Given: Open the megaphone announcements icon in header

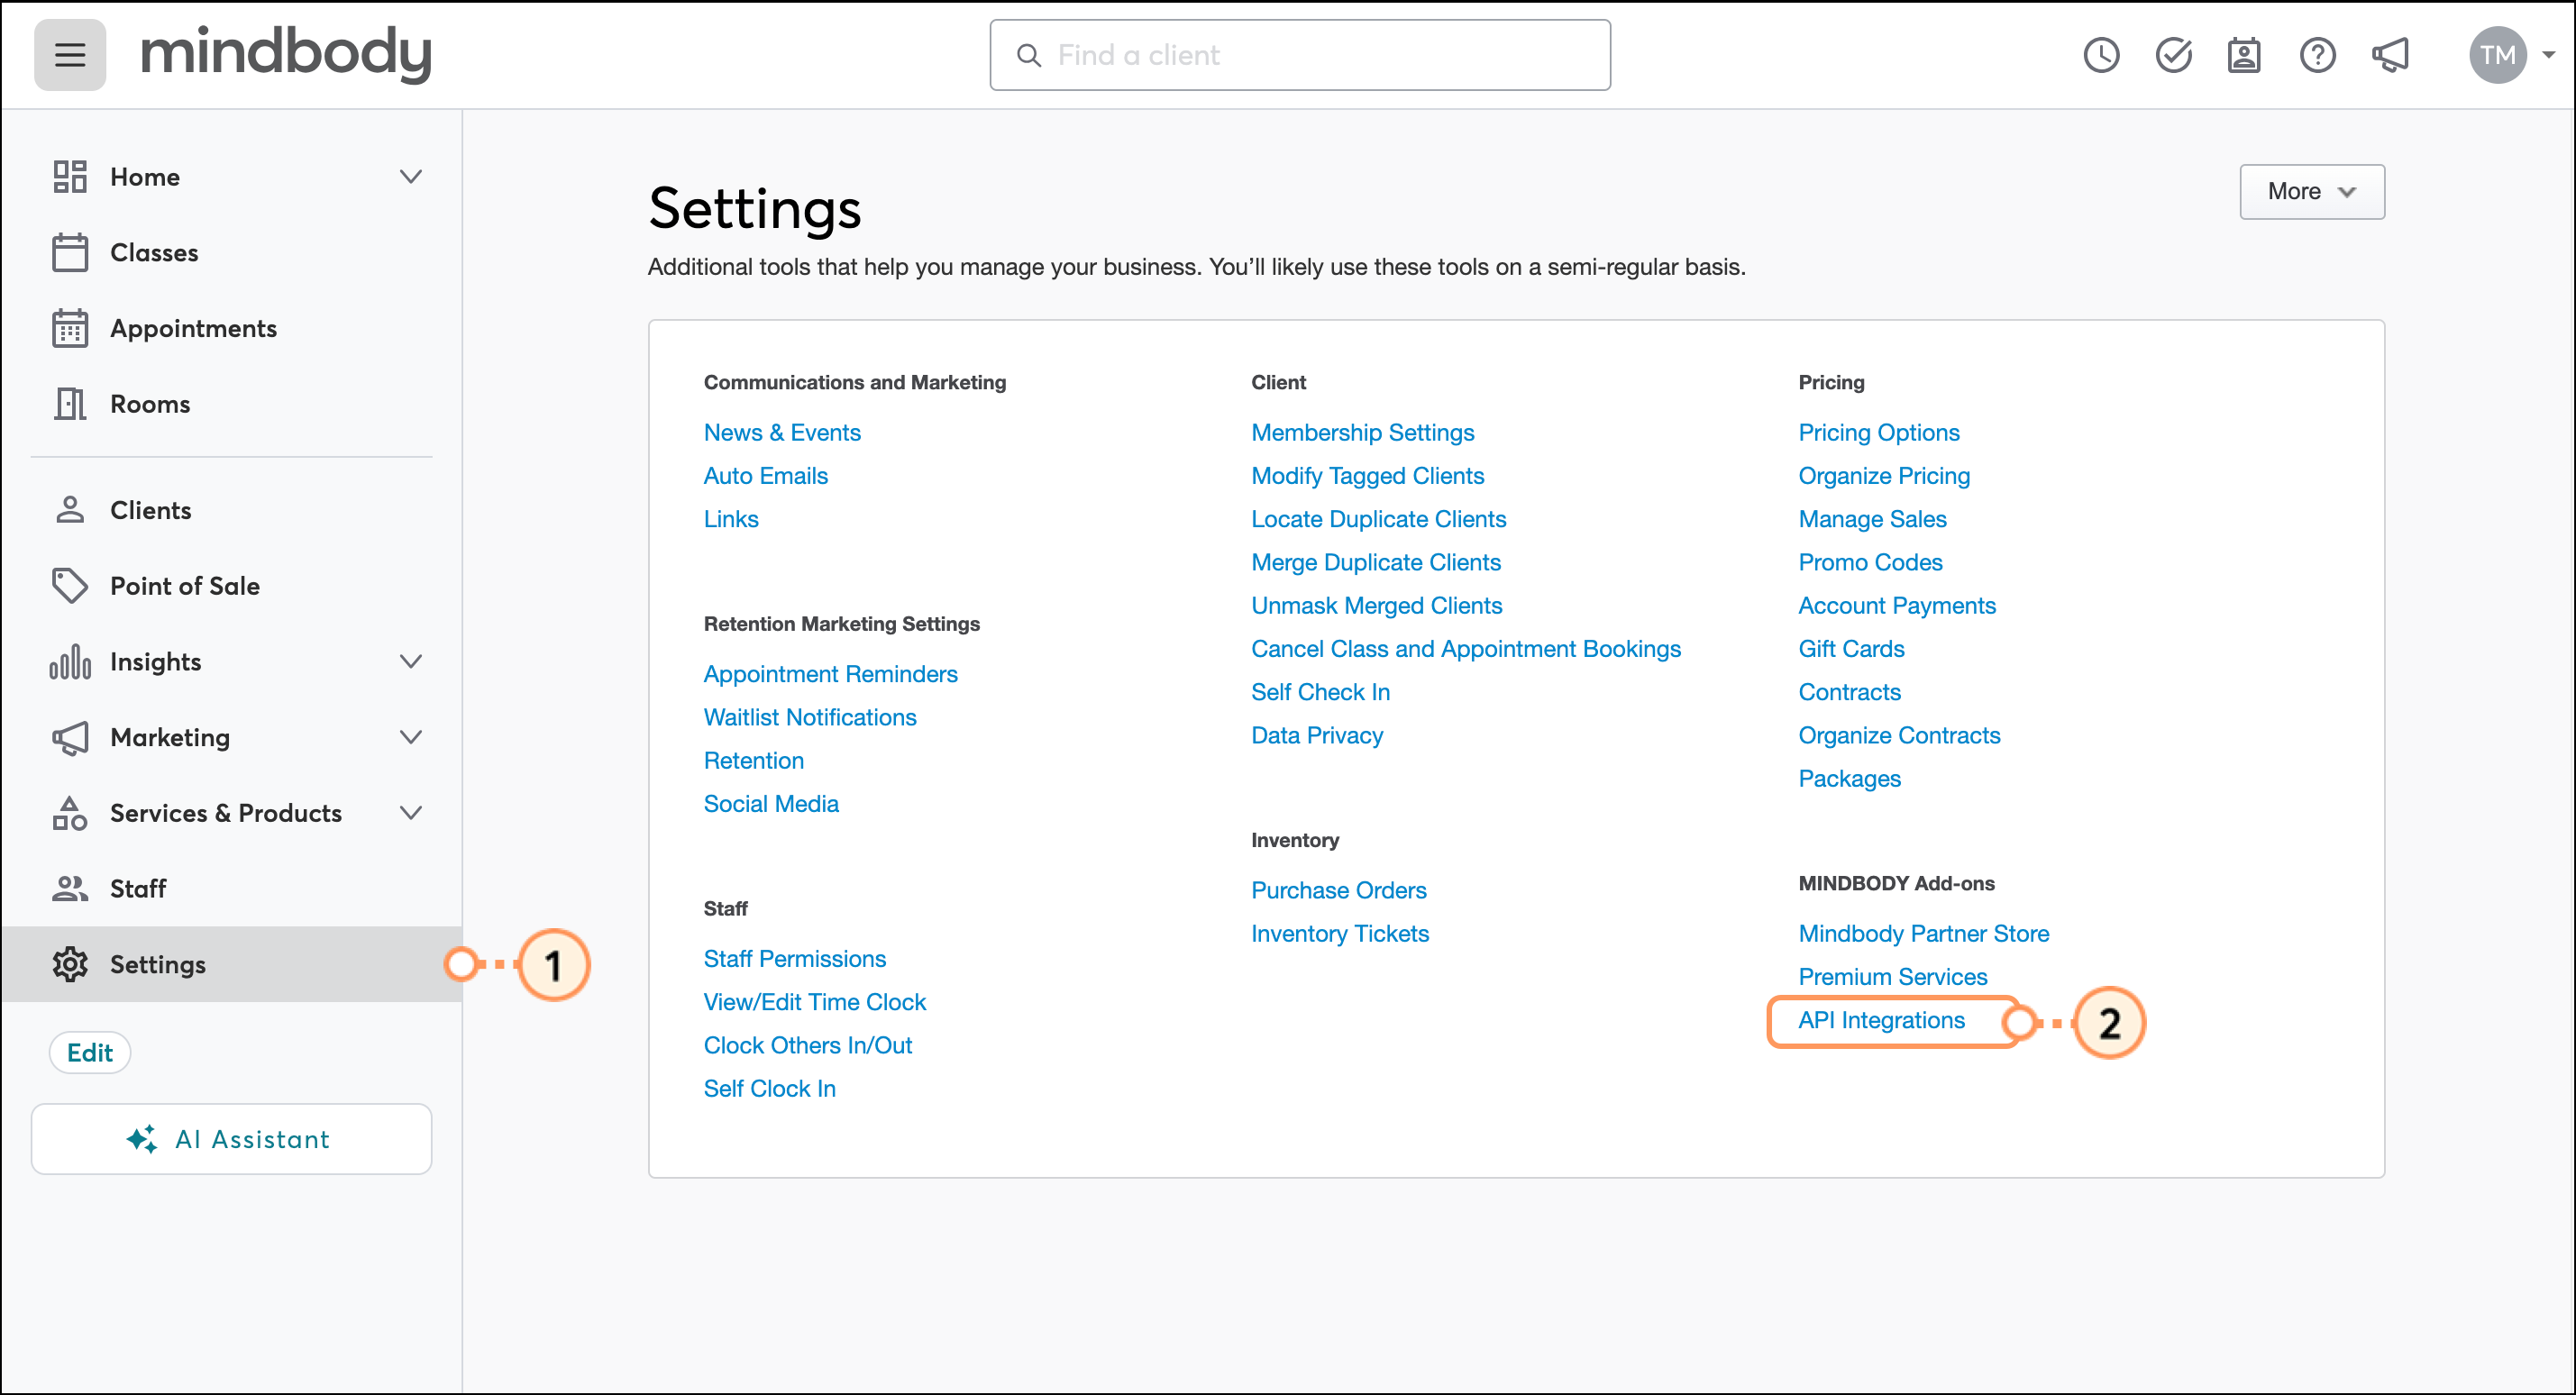Looking at the screenshot, I should tap(2390, 55).
